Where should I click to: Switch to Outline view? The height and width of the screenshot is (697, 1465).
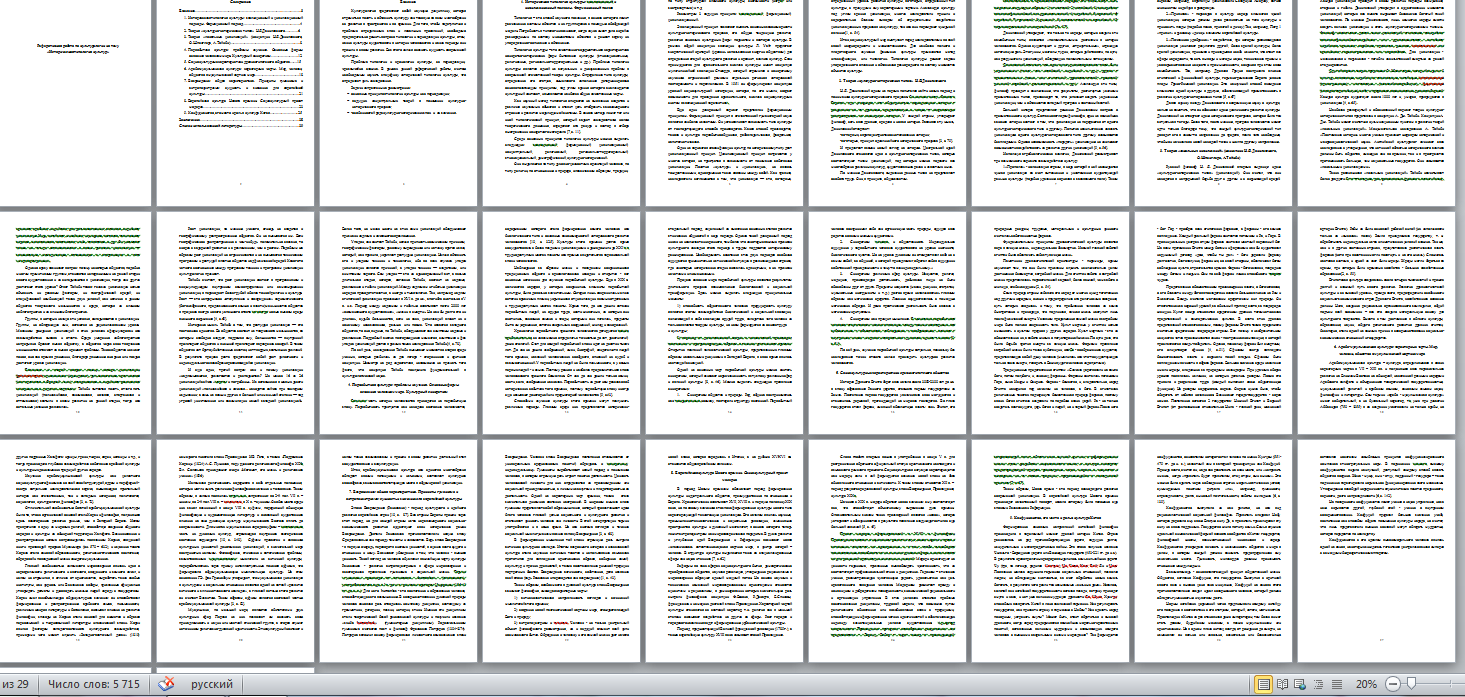coord(1318,684)
